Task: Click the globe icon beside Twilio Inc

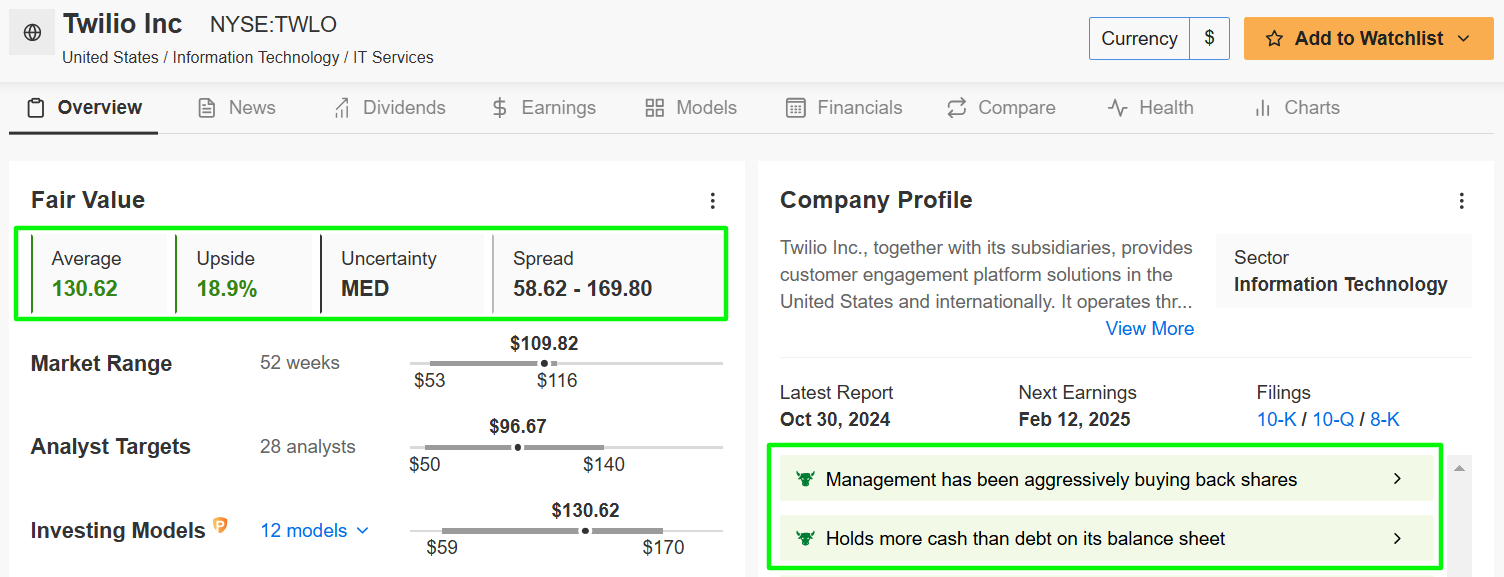Action: (x=32, y=33)
